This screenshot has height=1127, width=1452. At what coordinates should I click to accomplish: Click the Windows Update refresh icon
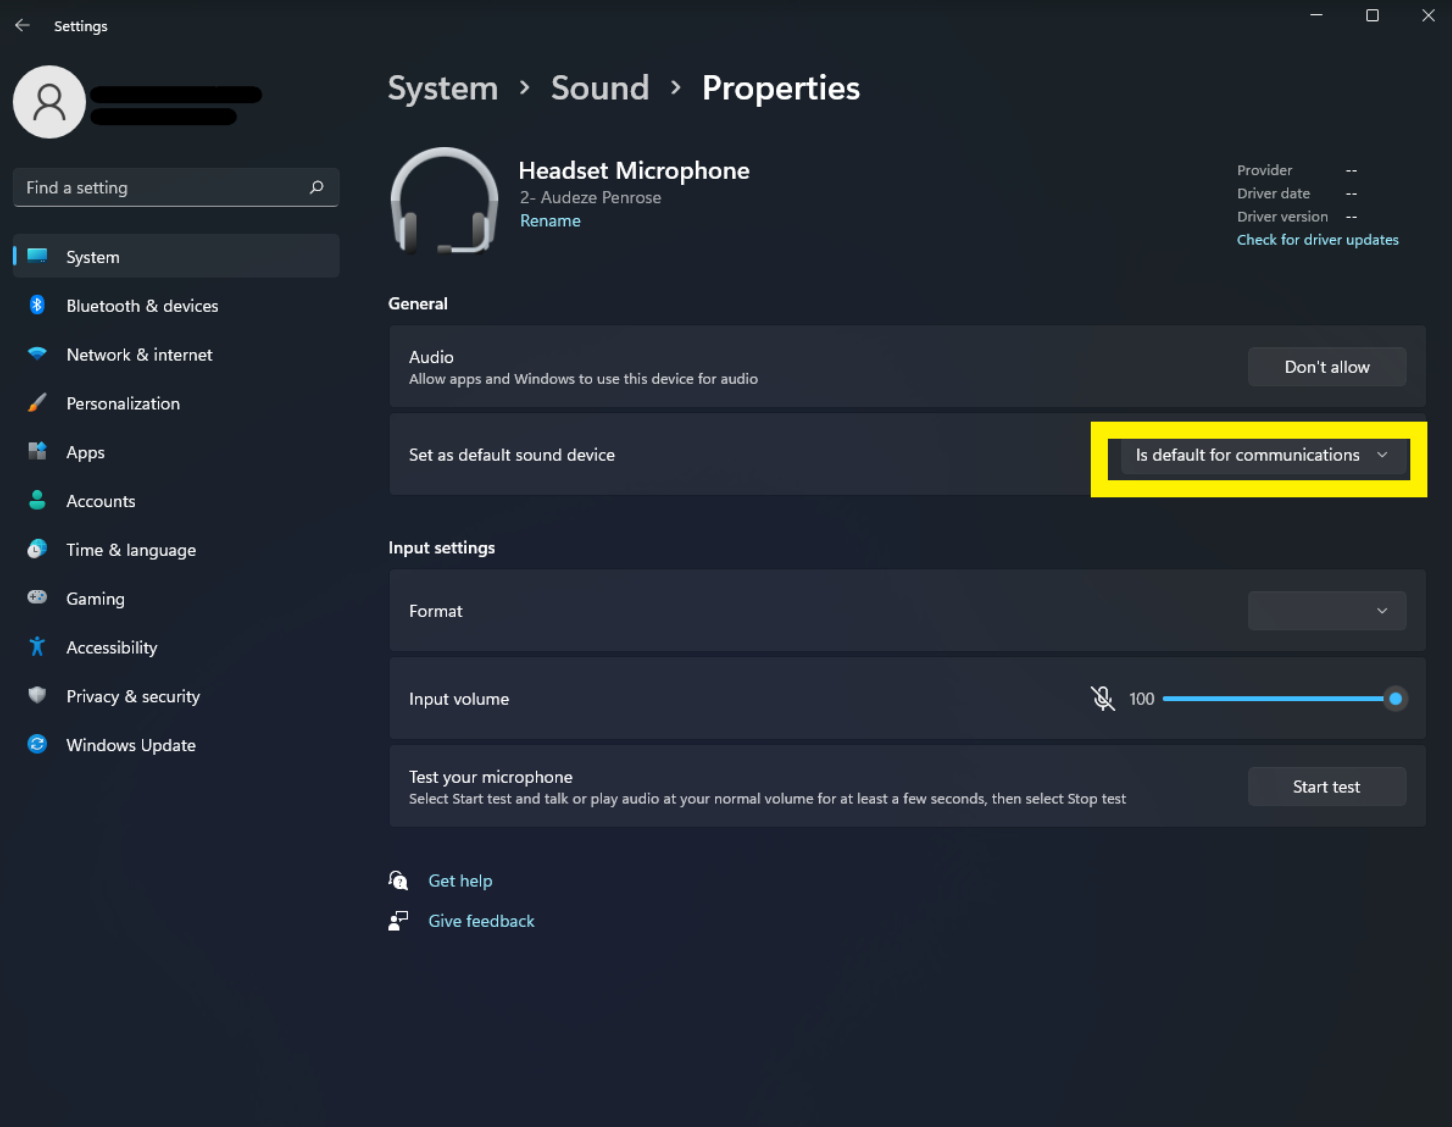37,744
